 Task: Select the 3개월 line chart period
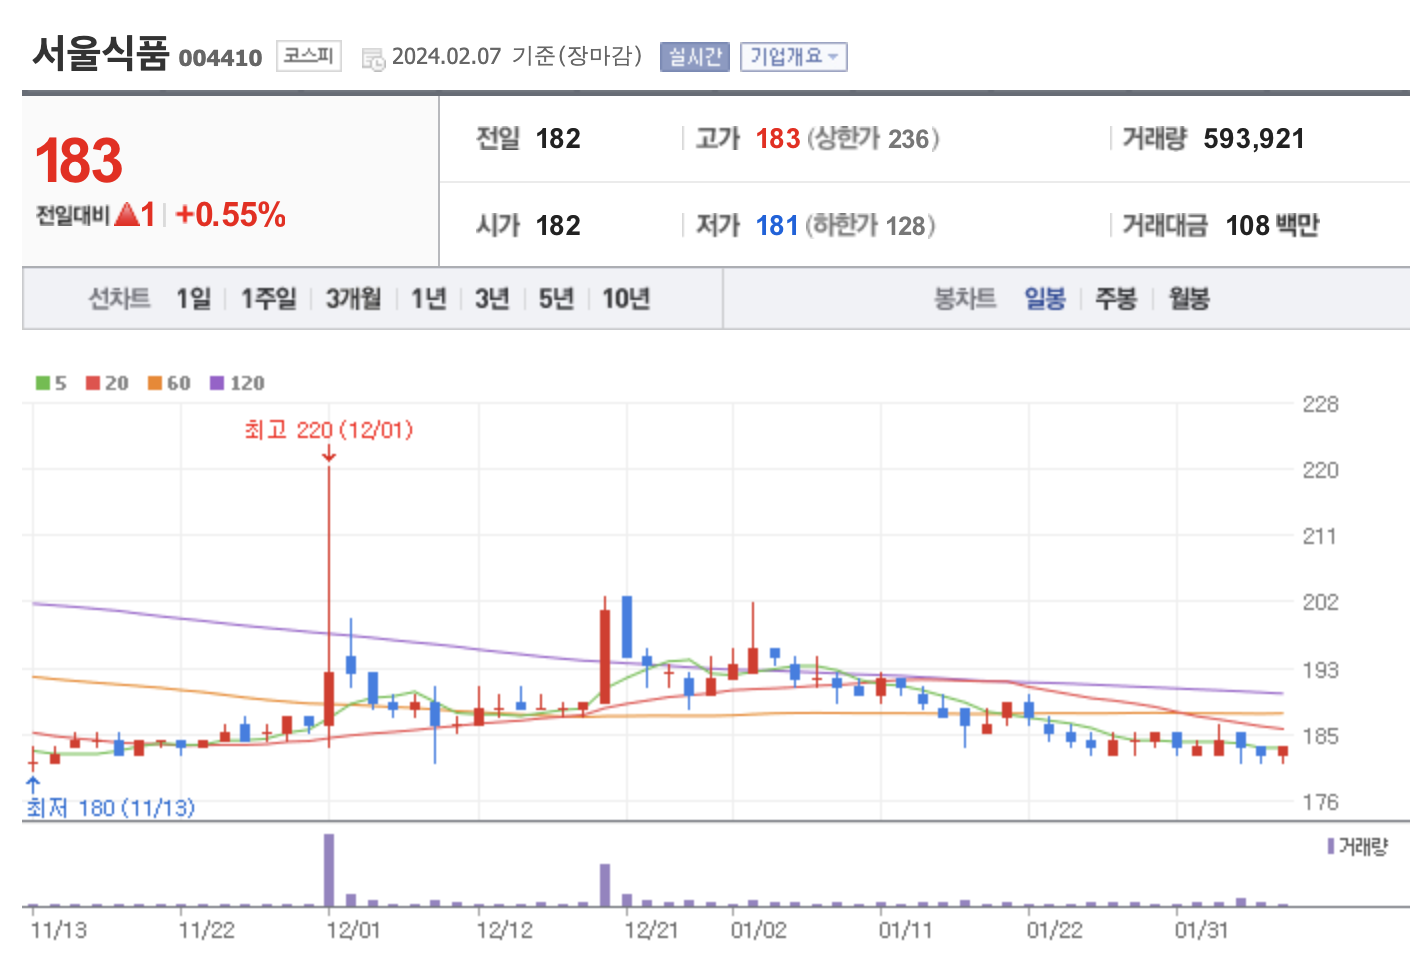pos(354,298)
